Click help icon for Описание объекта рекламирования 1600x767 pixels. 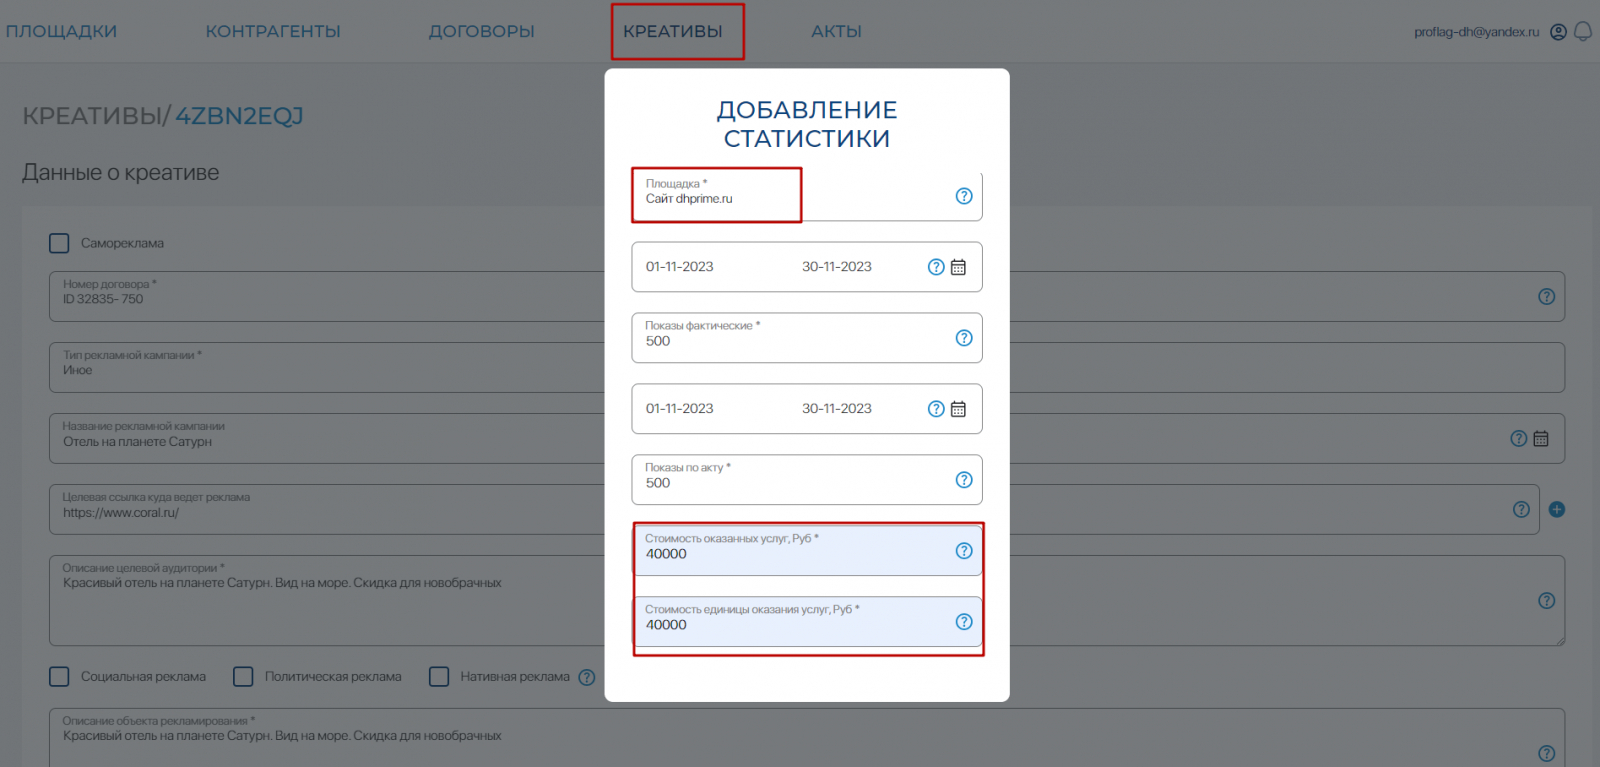[x=1547, y=754]
